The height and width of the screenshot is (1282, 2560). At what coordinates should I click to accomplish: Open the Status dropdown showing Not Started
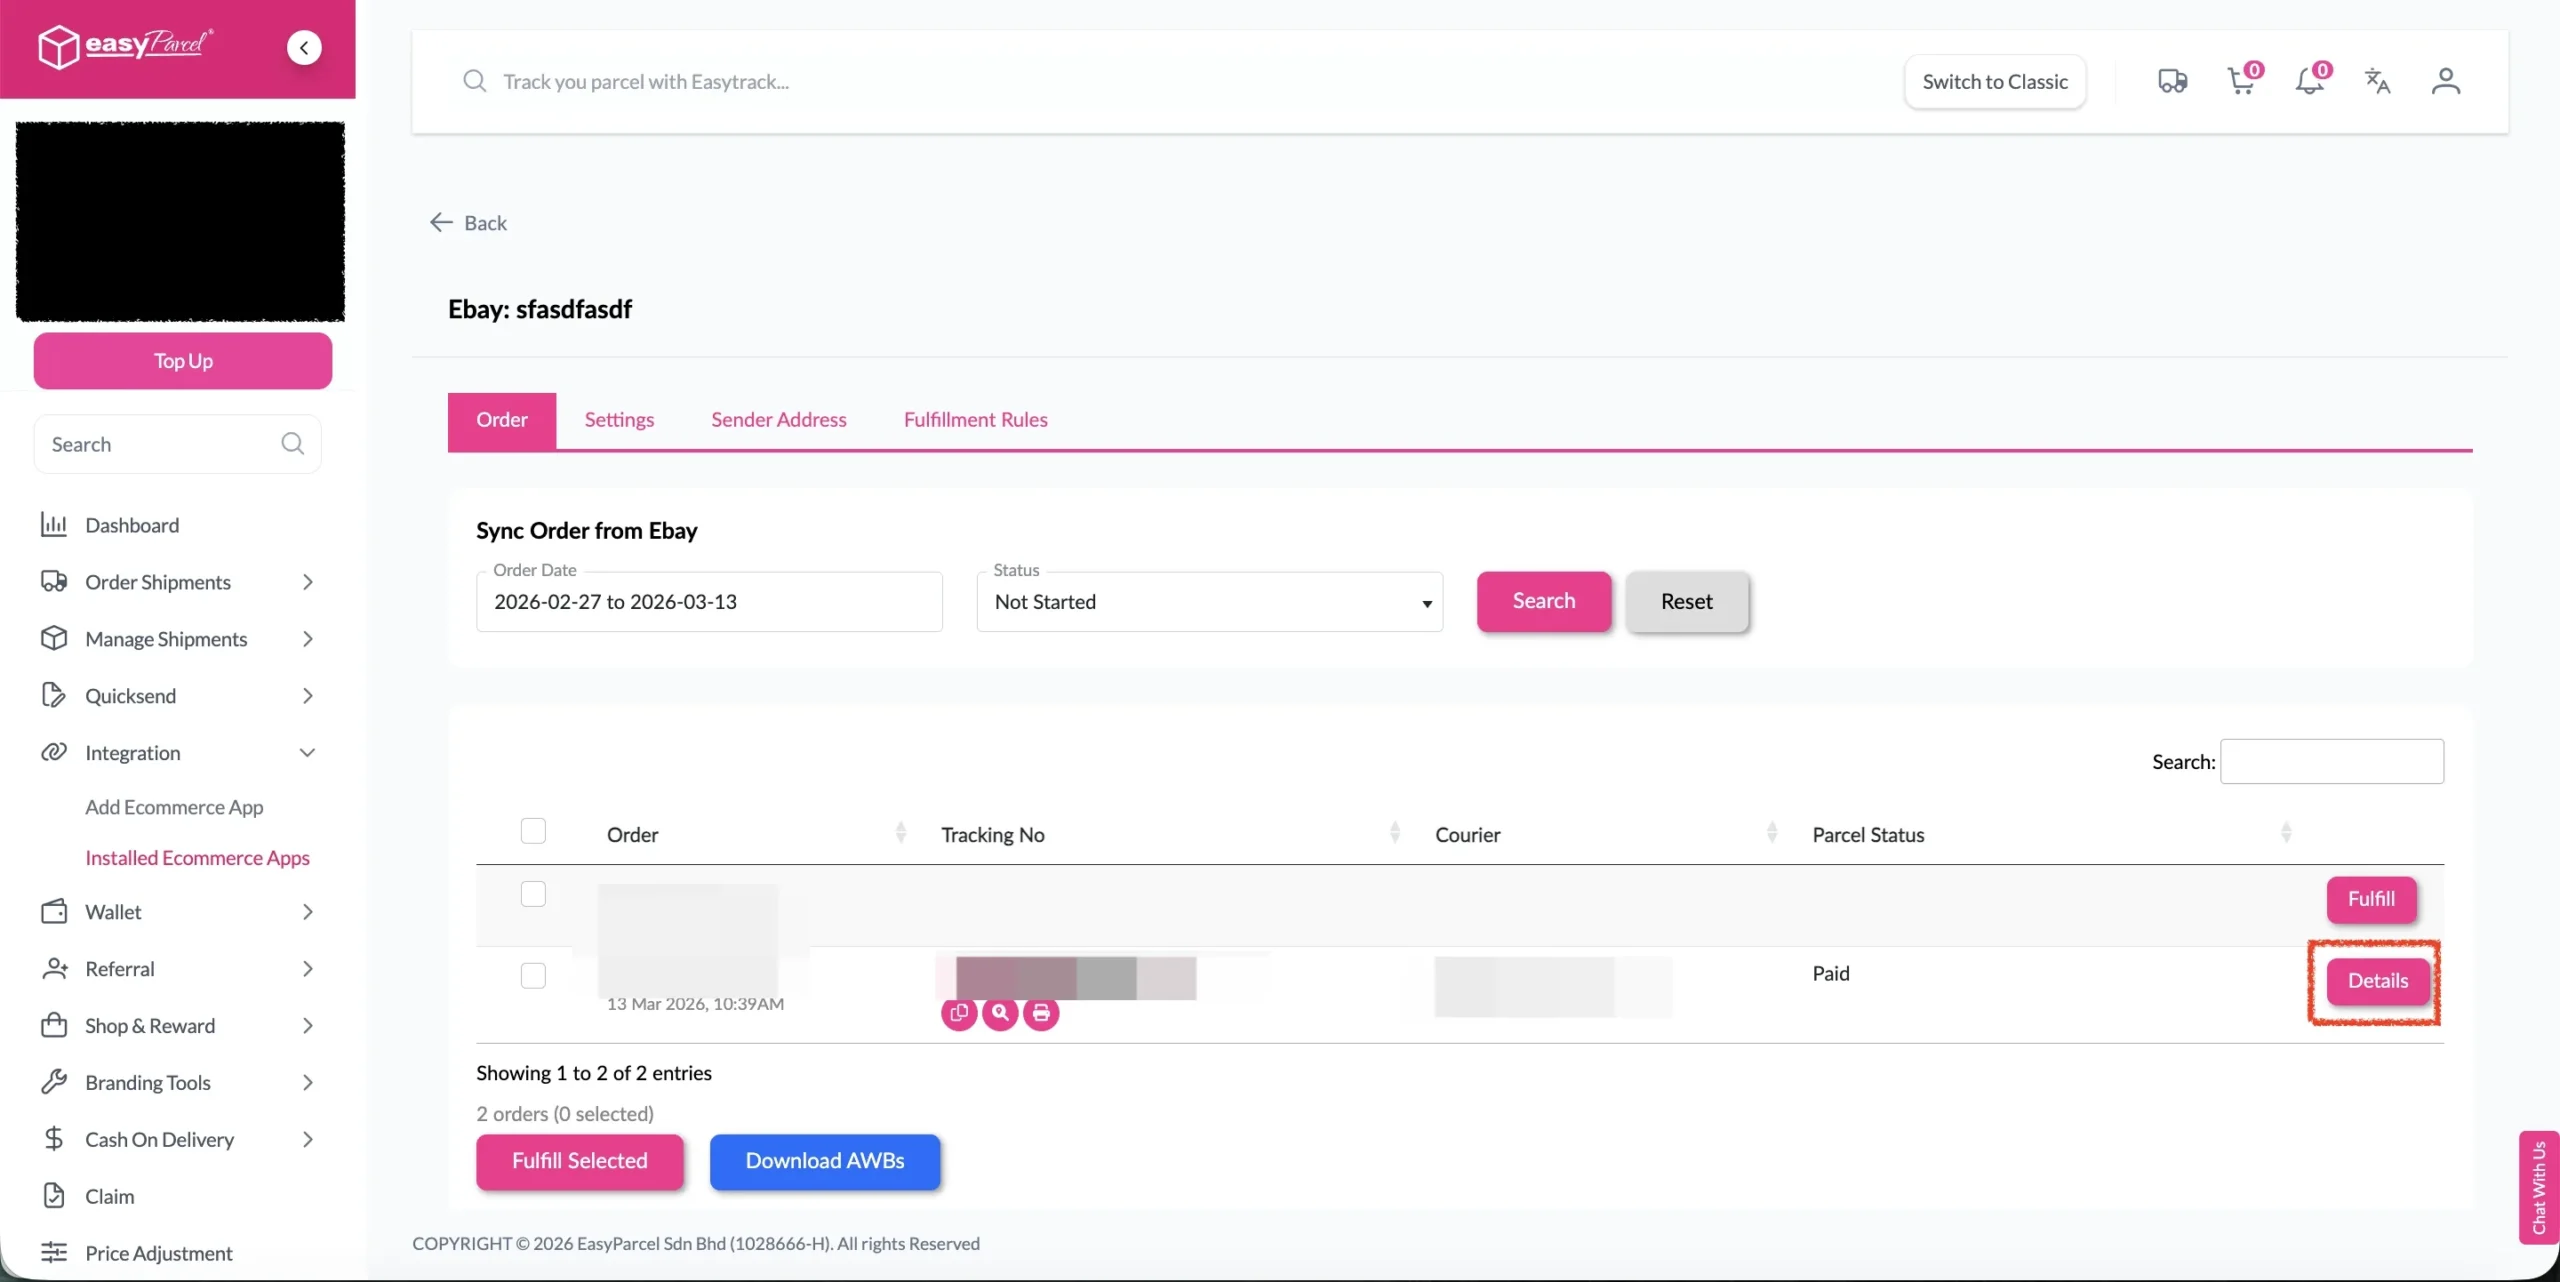tap(1209, 602)
